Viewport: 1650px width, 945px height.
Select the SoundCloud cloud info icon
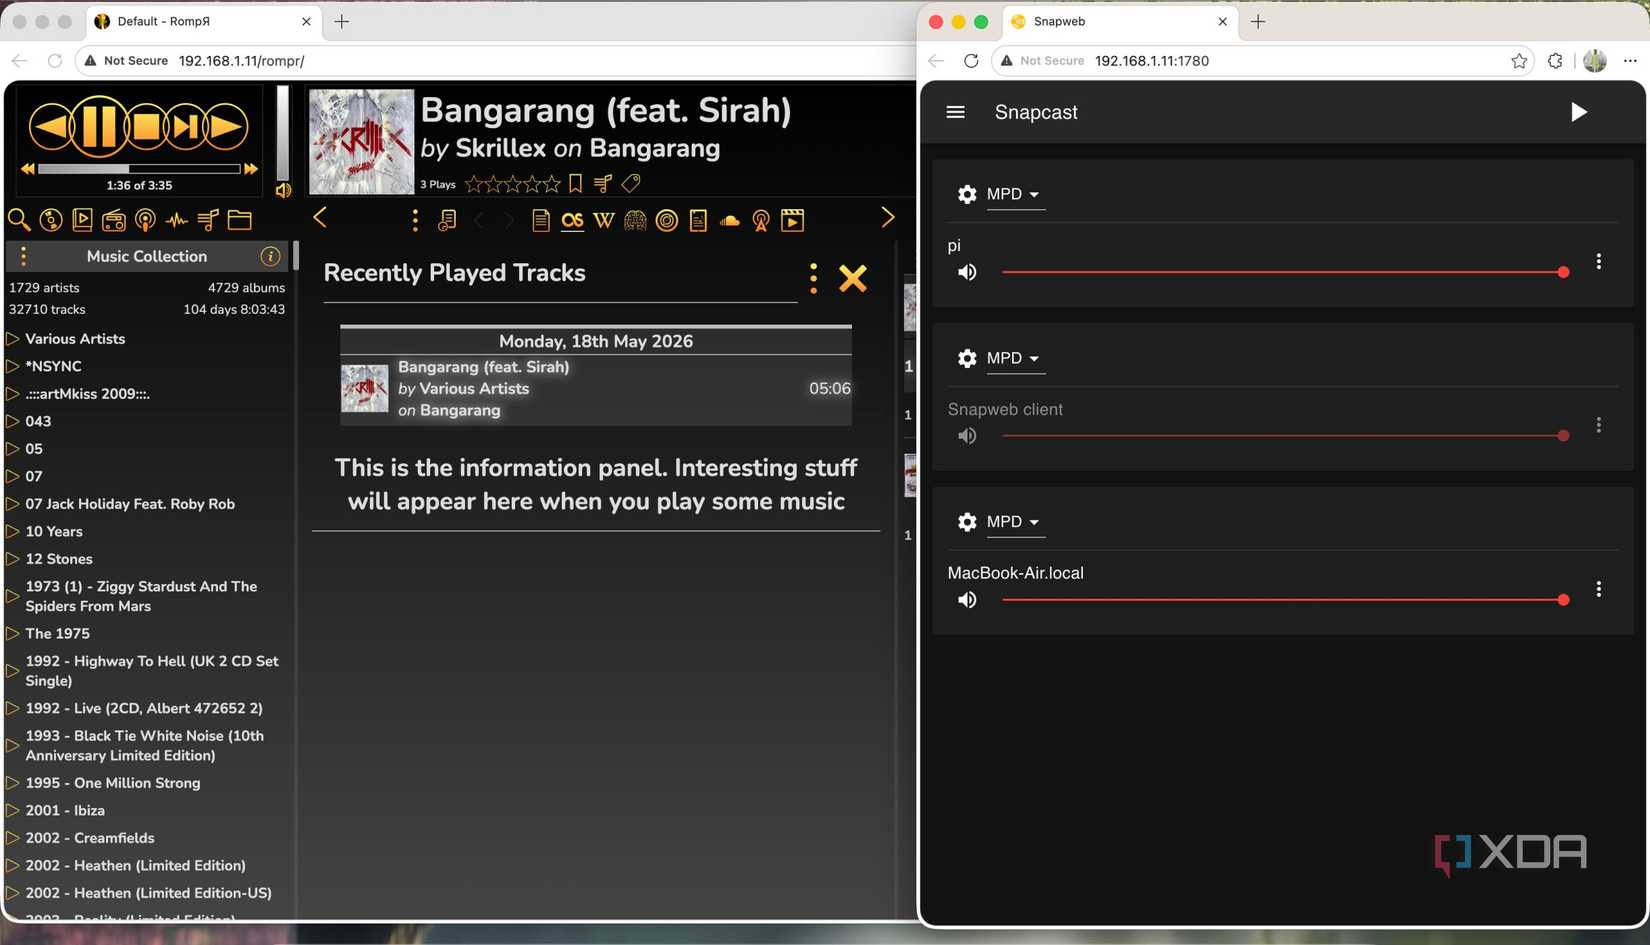click(x=730, y=220)
